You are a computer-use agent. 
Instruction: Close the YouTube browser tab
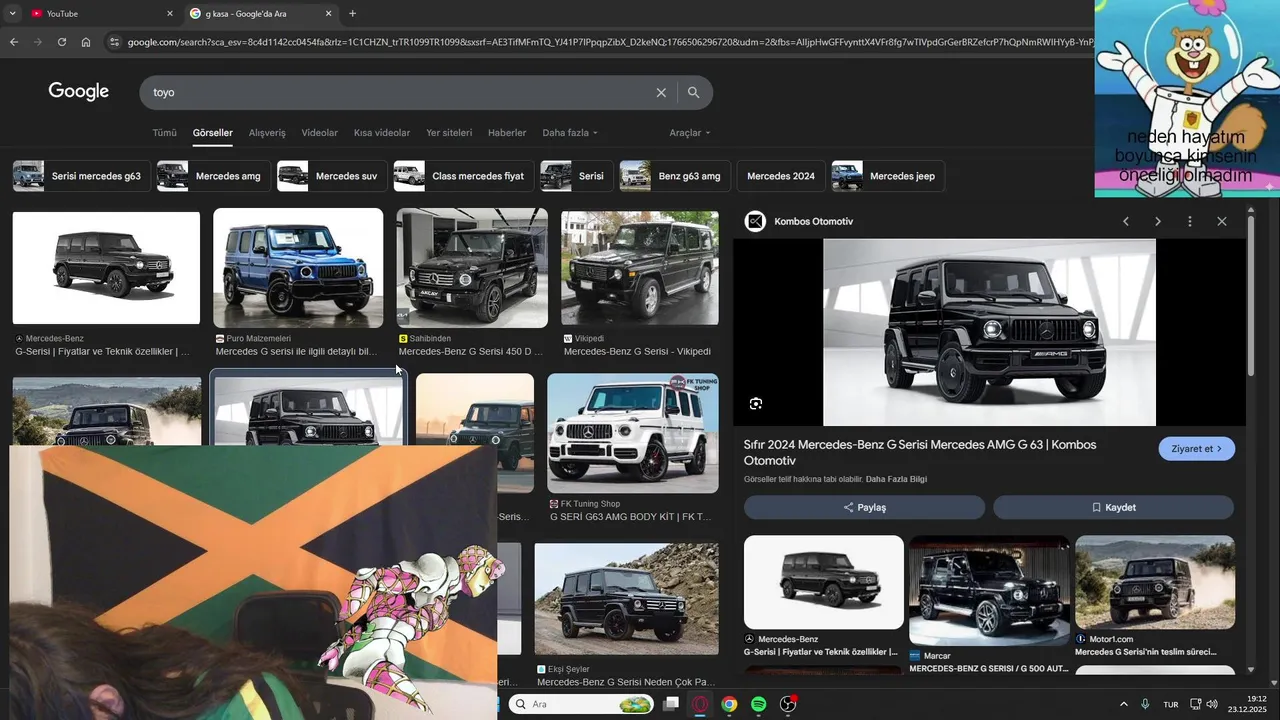(x=169, y=13)
